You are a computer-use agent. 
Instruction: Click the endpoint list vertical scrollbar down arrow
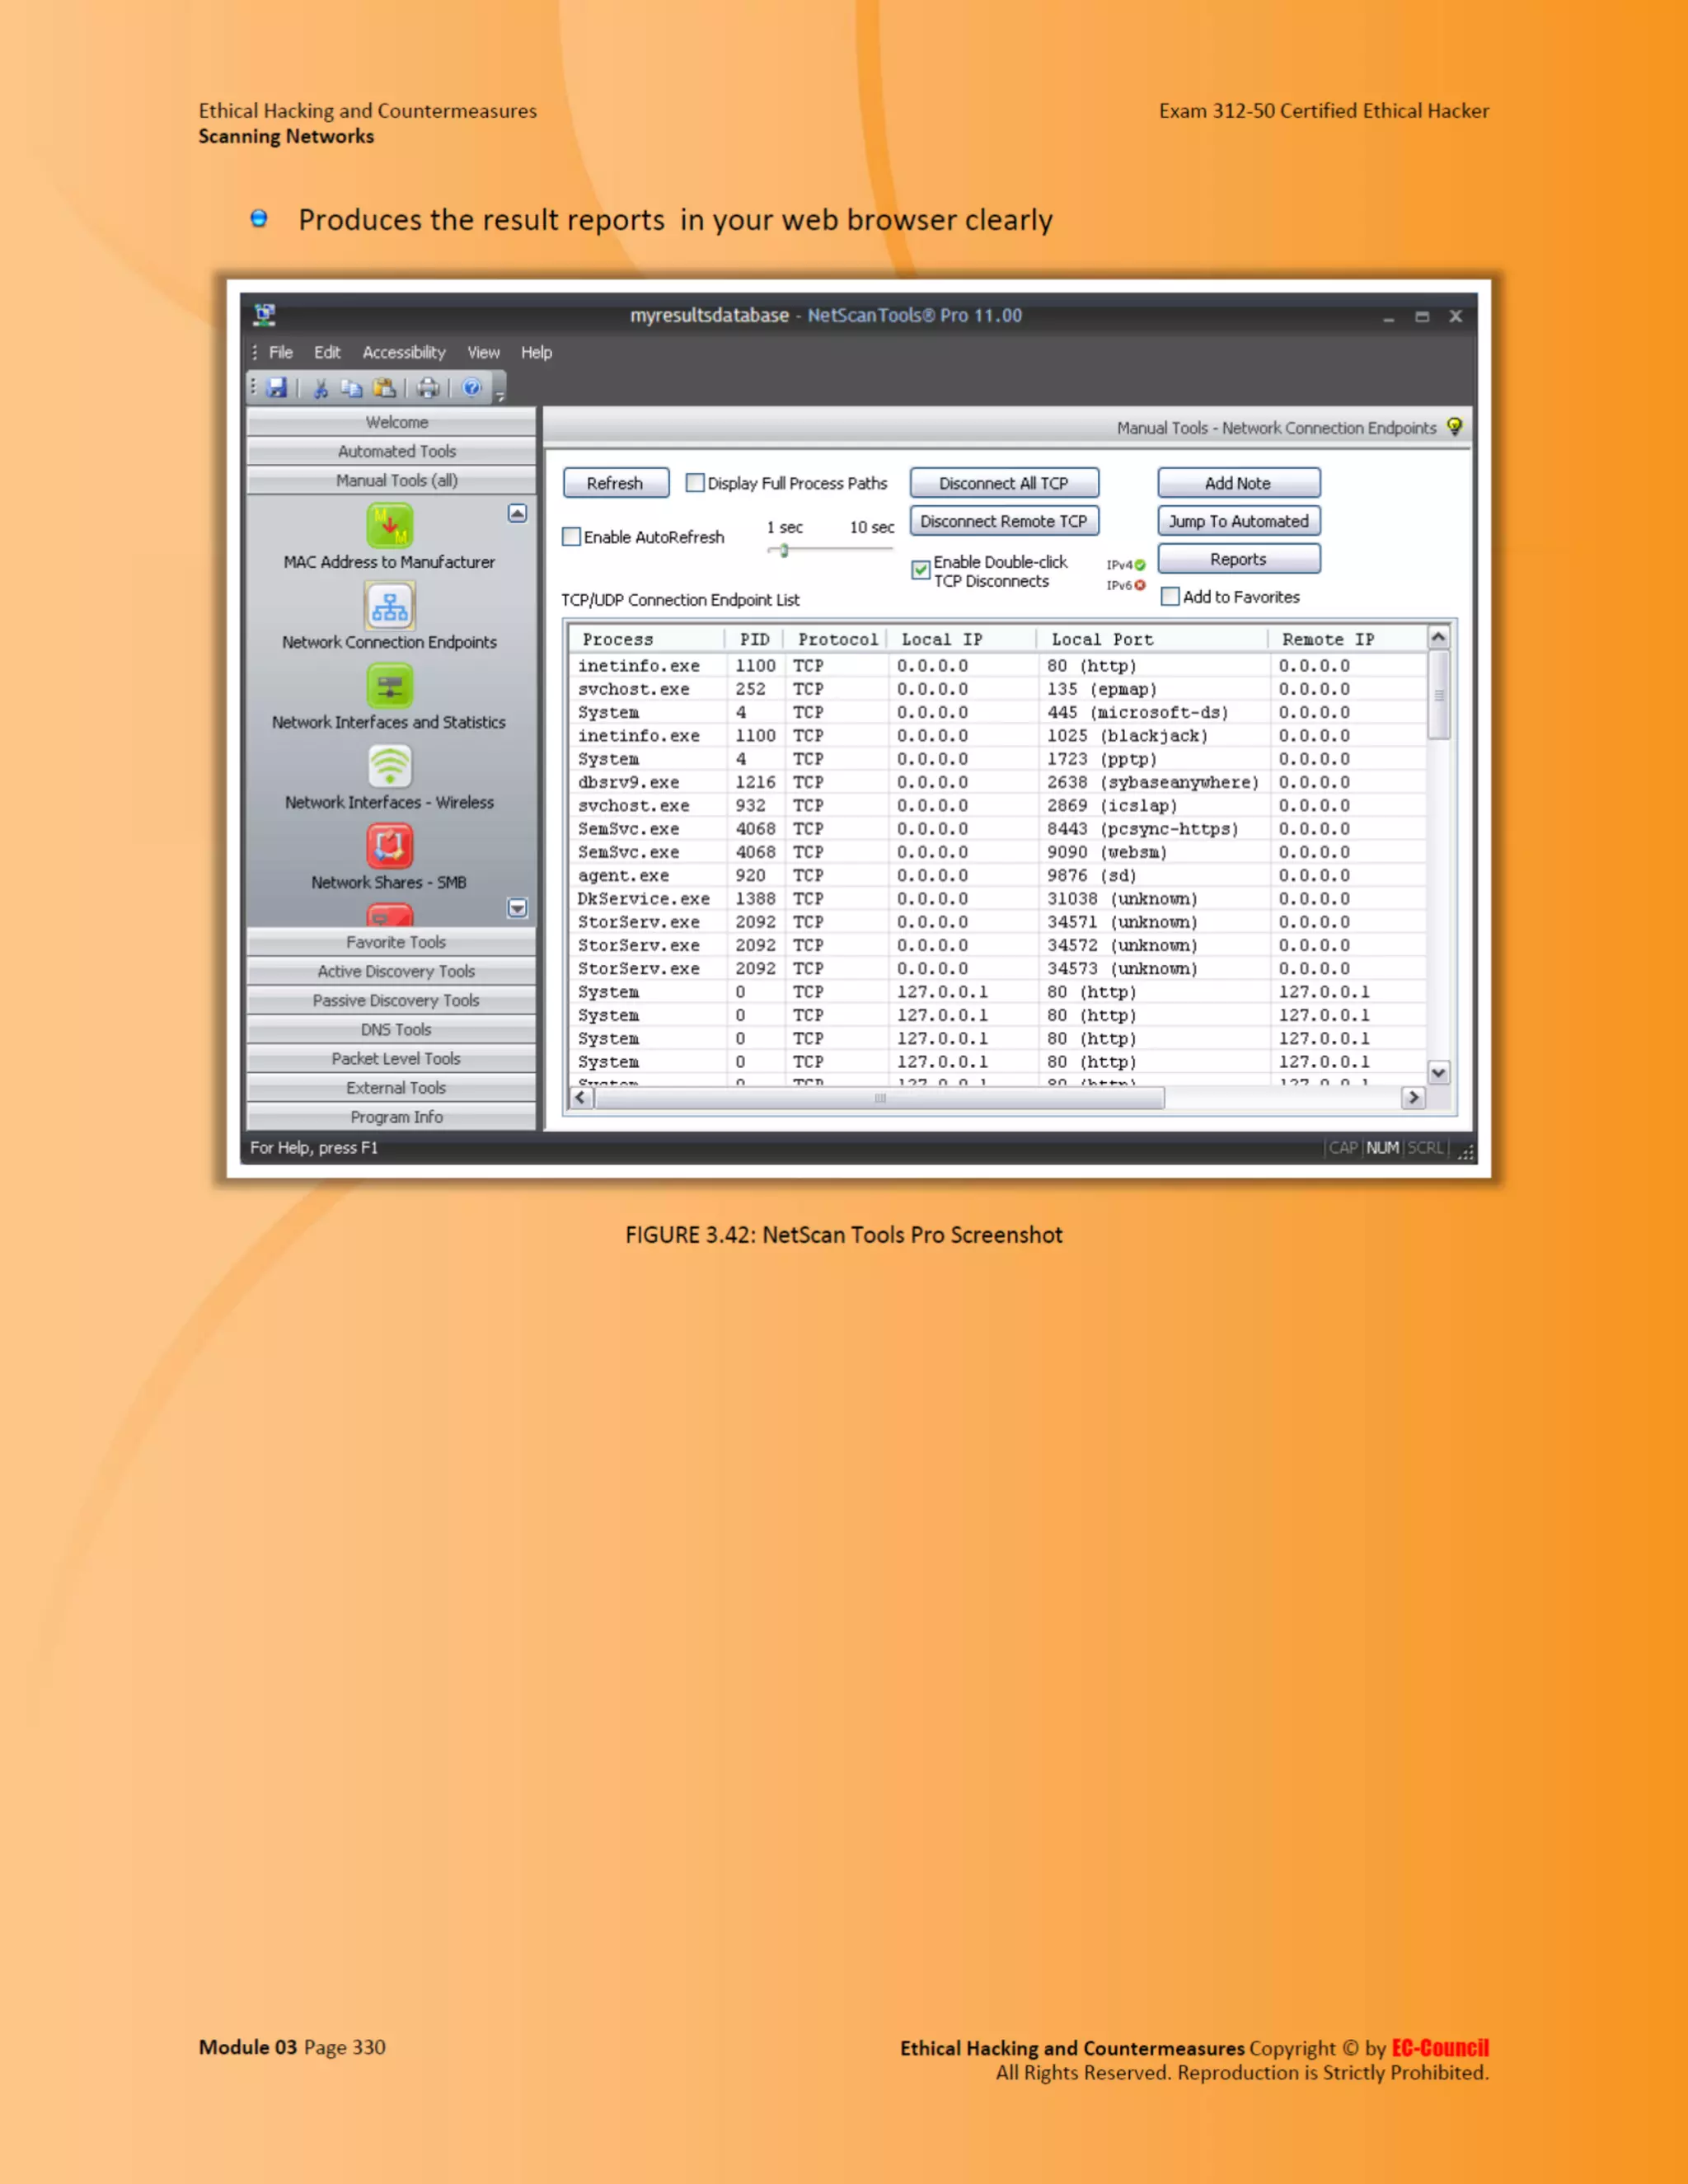[1438, 1073]
